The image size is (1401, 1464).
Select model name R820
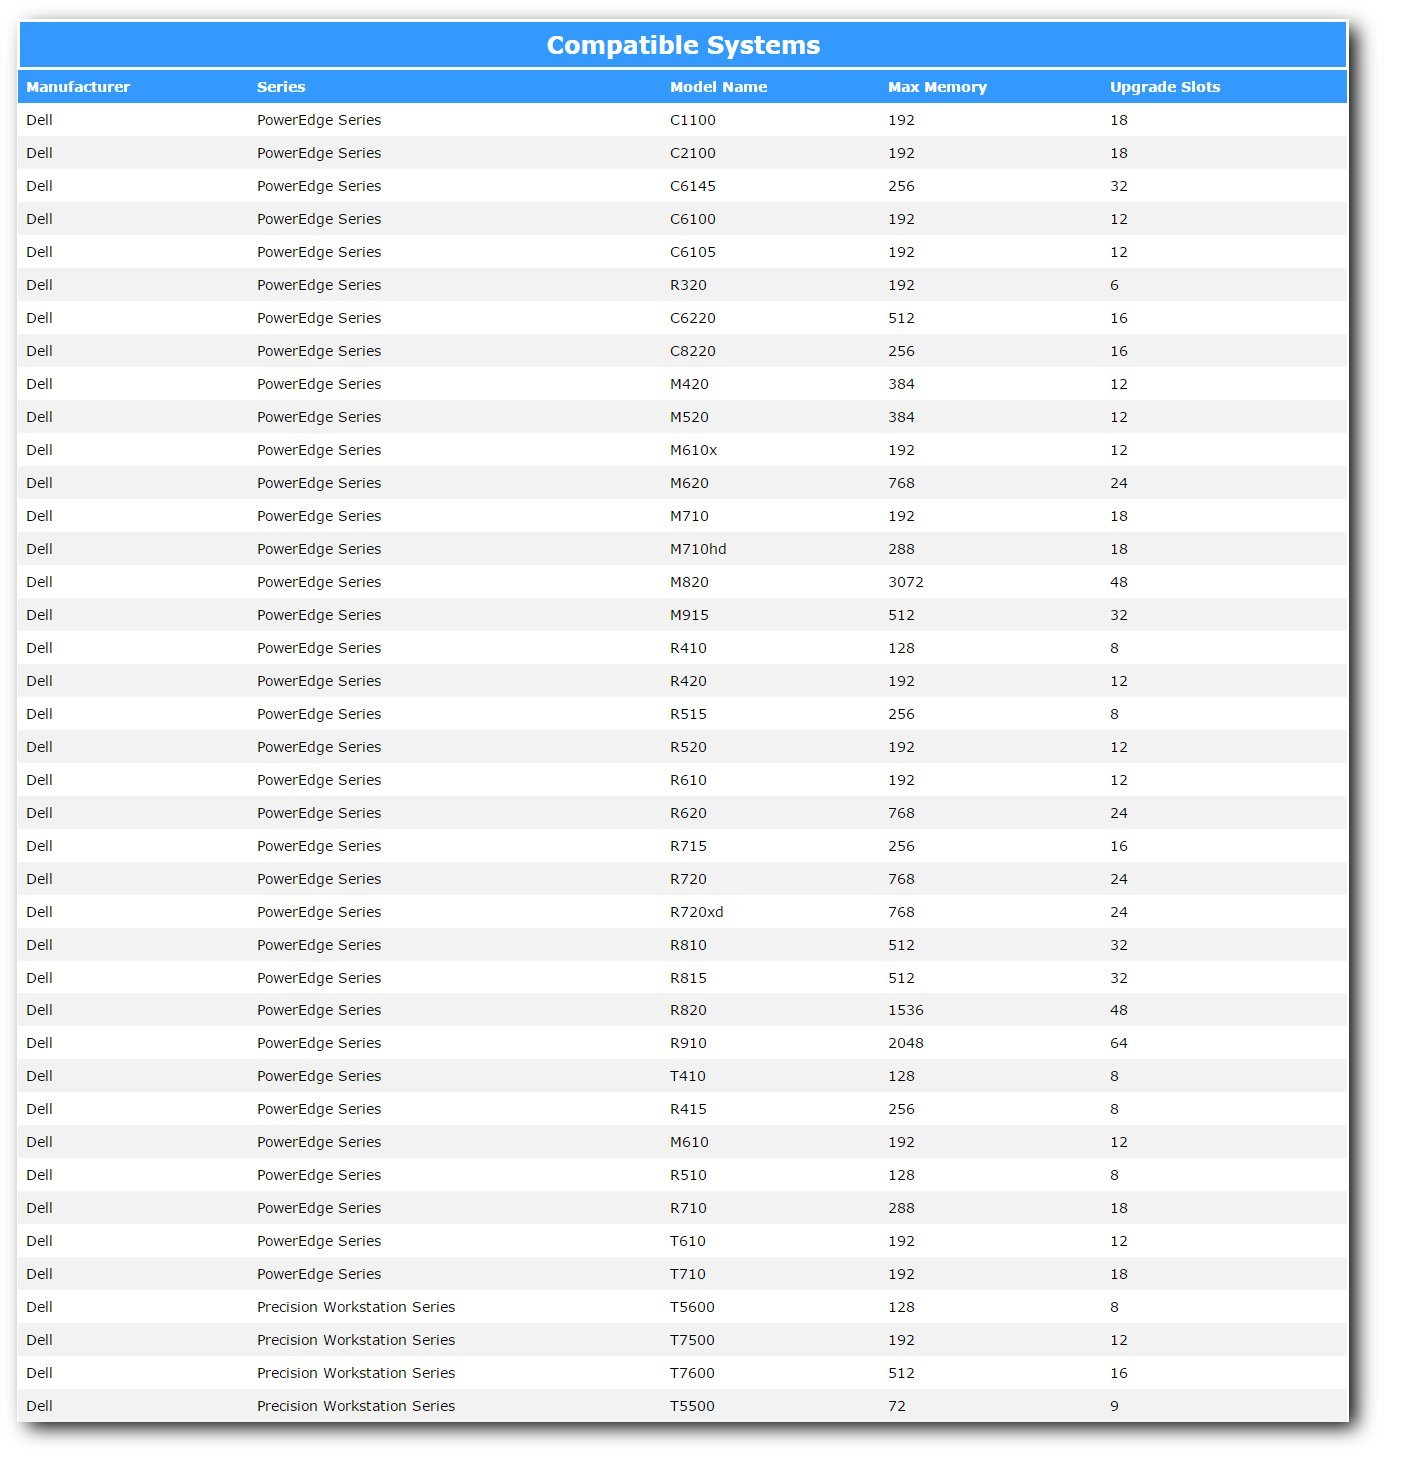688,1010
